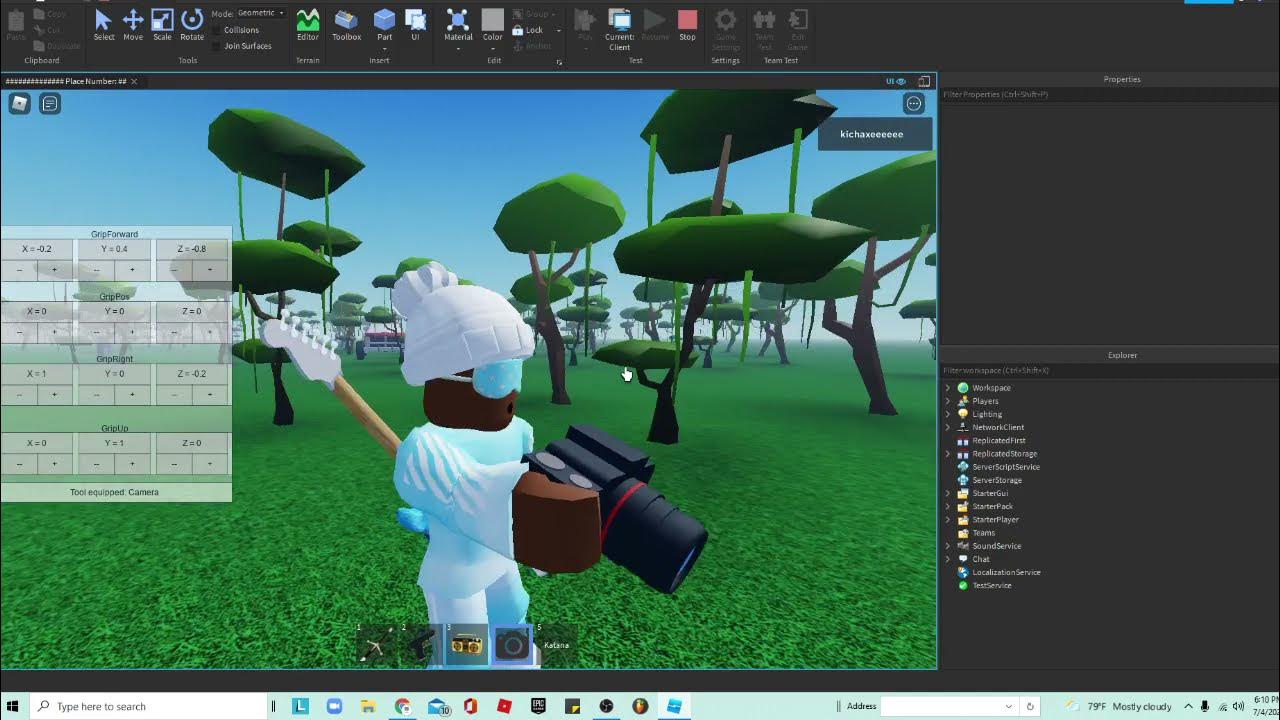Viewport: 1280px width, 720px height.
Task: Decrease GripUp Z value
Action: click(x=174, y=464)
